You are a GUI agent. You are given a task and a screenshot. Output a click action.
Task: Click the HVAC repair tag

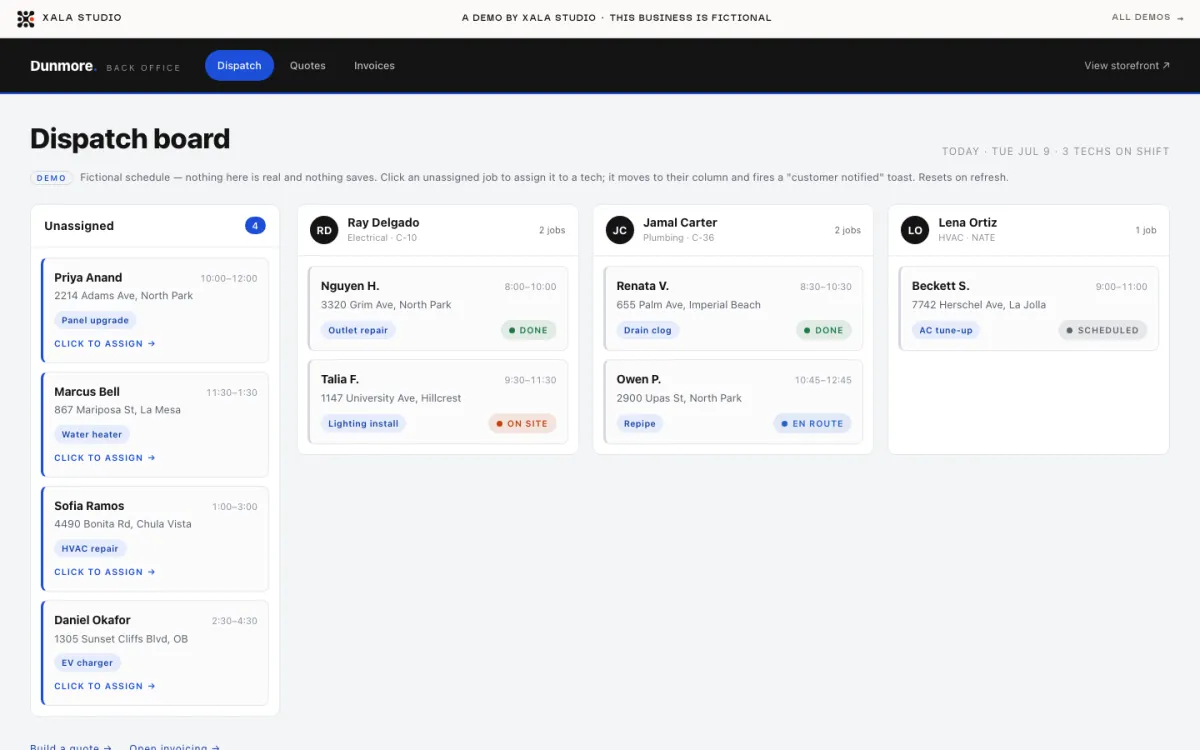(x=90, y=549)
